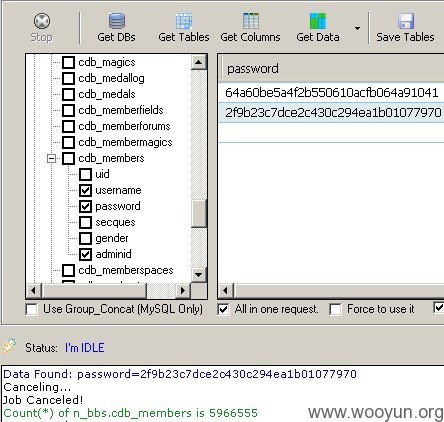This screenshot has height=422, width=444.
Task: Disable the All in one request checkbox
Action: pyautogui.click(x=223, y=309)
